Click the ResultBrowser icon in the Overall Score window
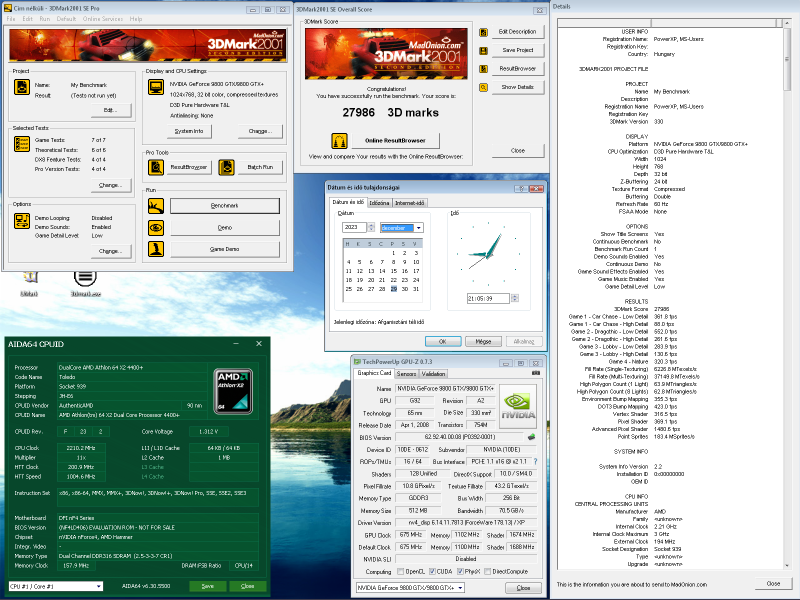 pyautogui.click(x=483, y=69)
